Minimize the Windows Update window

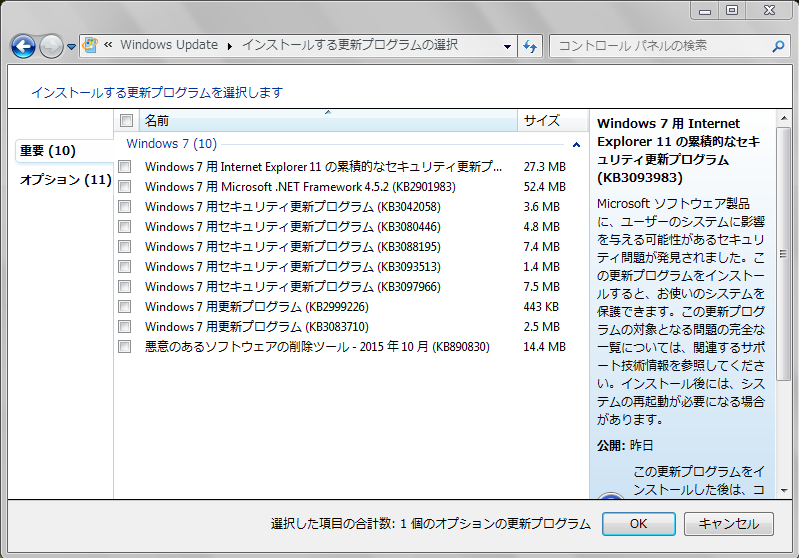[705, 10]
